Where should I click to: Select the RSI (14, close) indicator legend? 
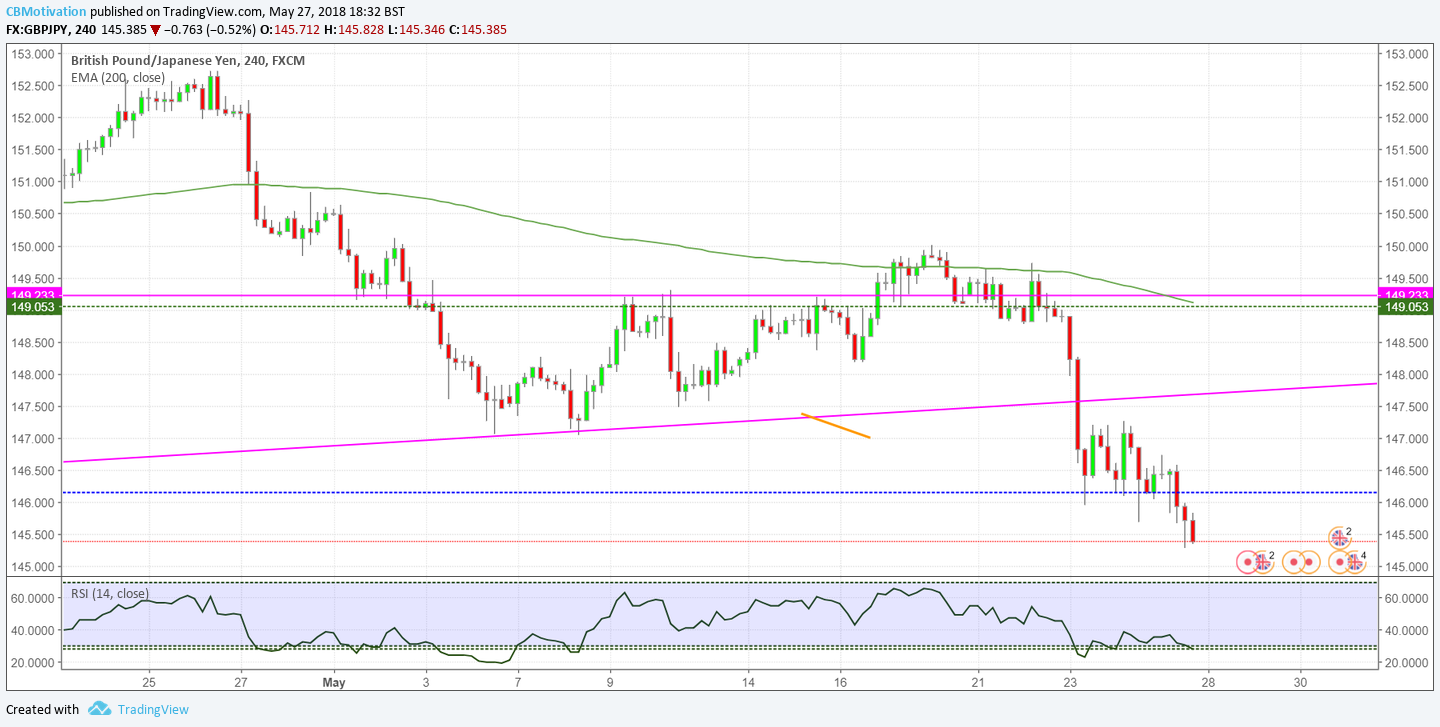[x=110, y=594]
